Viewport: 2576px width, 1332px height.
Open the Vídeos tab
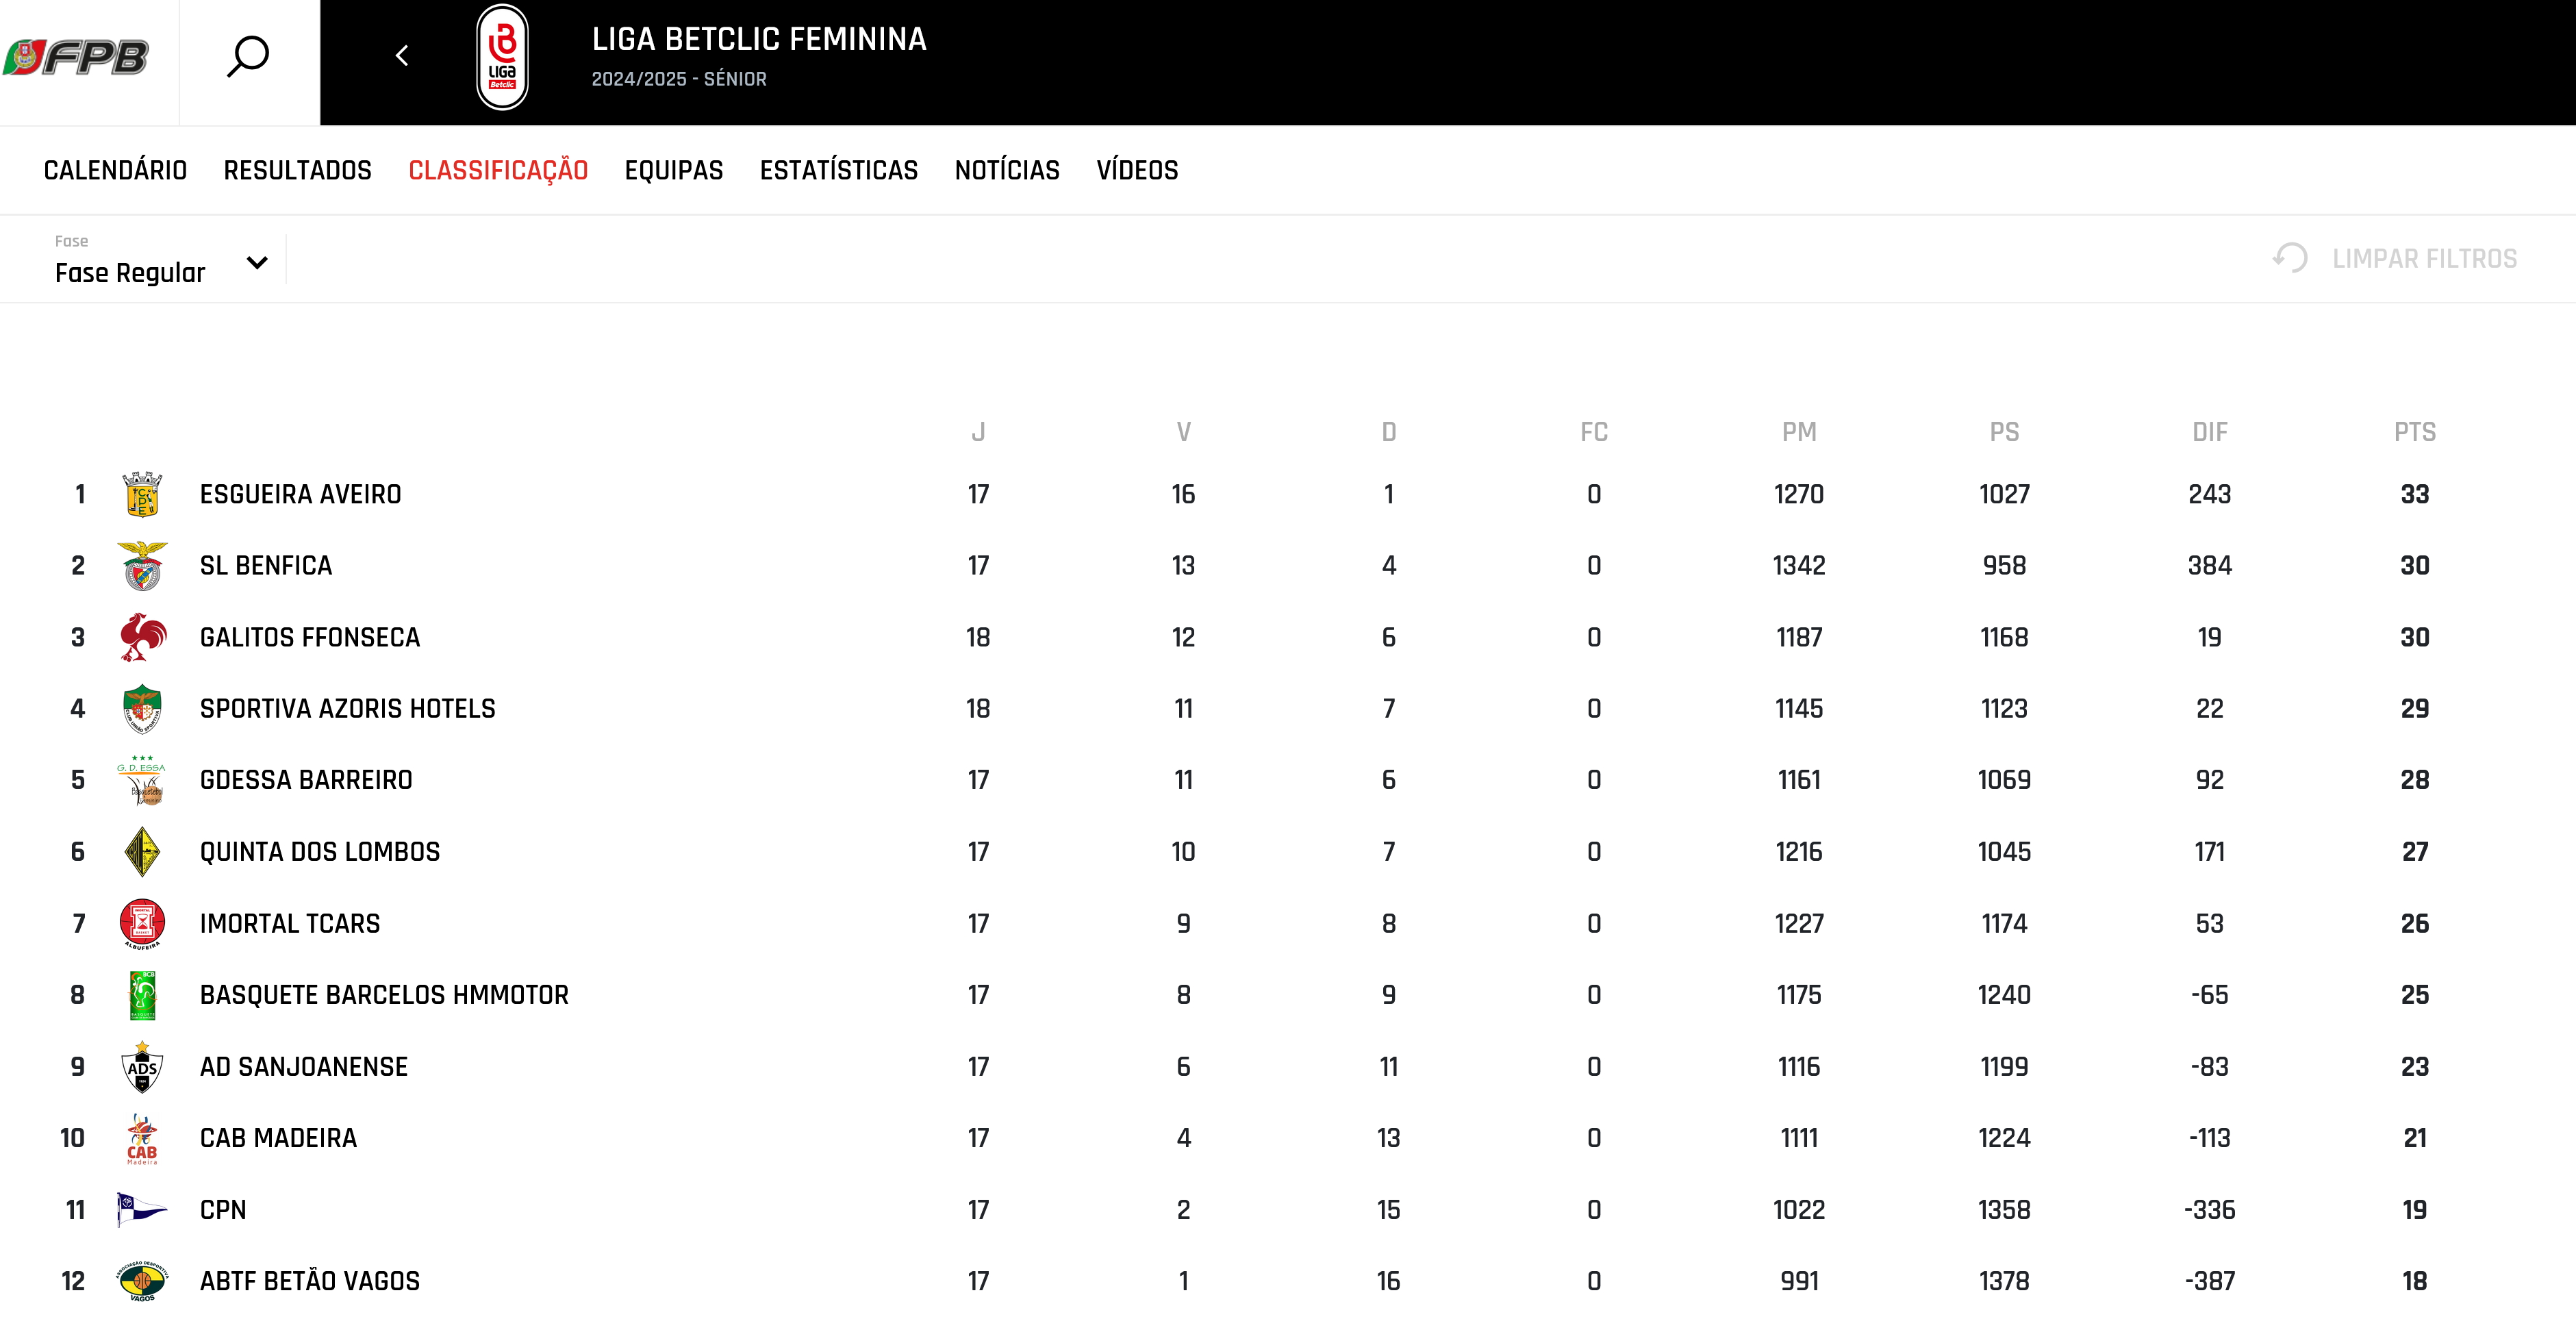coord(1137,170)
